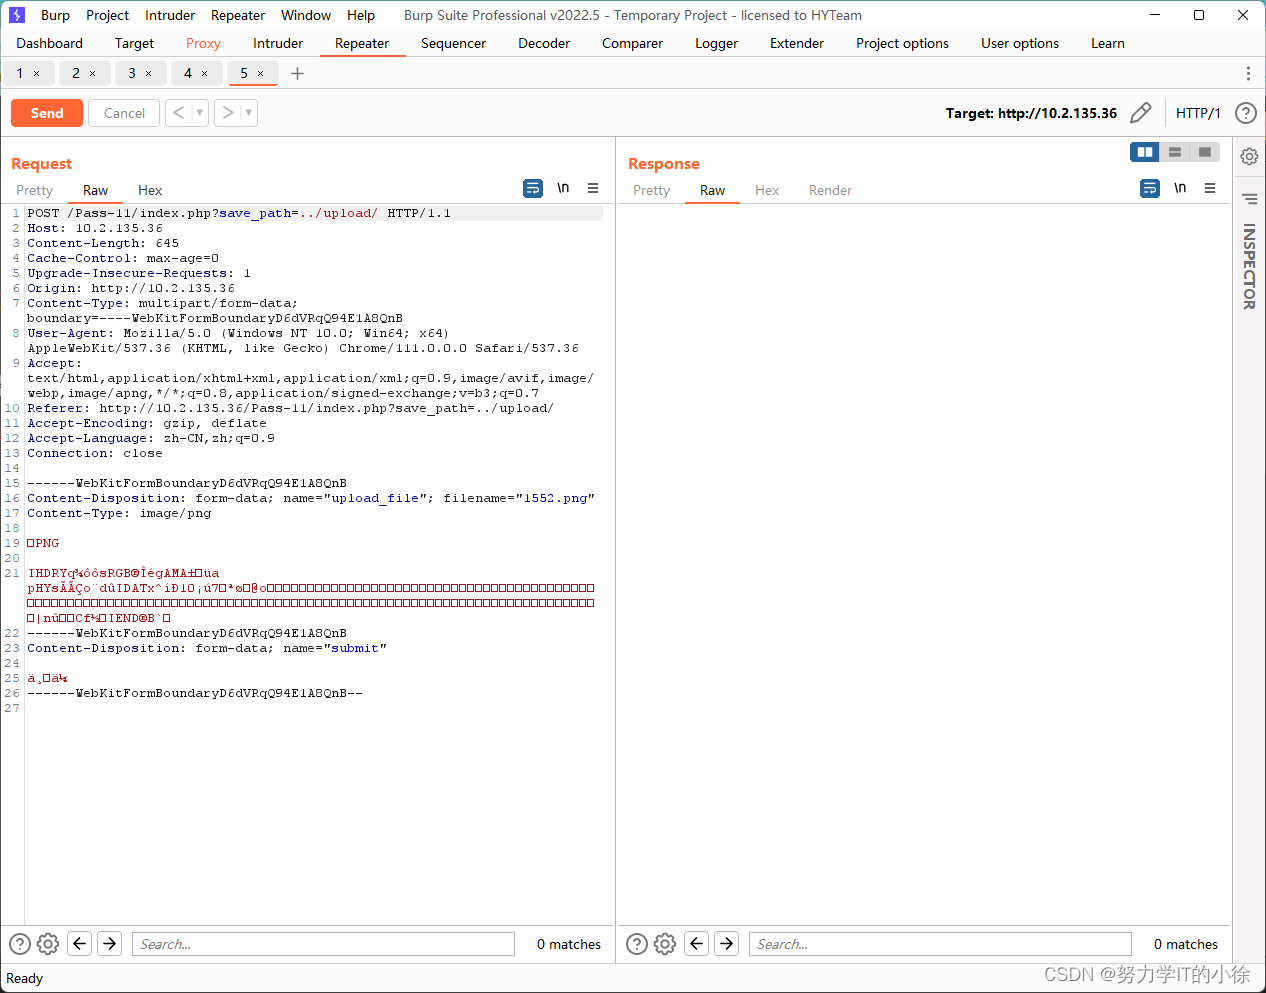Switch to the Target tab
Screen dimensions: 1266x993
(x=134, y=43)
